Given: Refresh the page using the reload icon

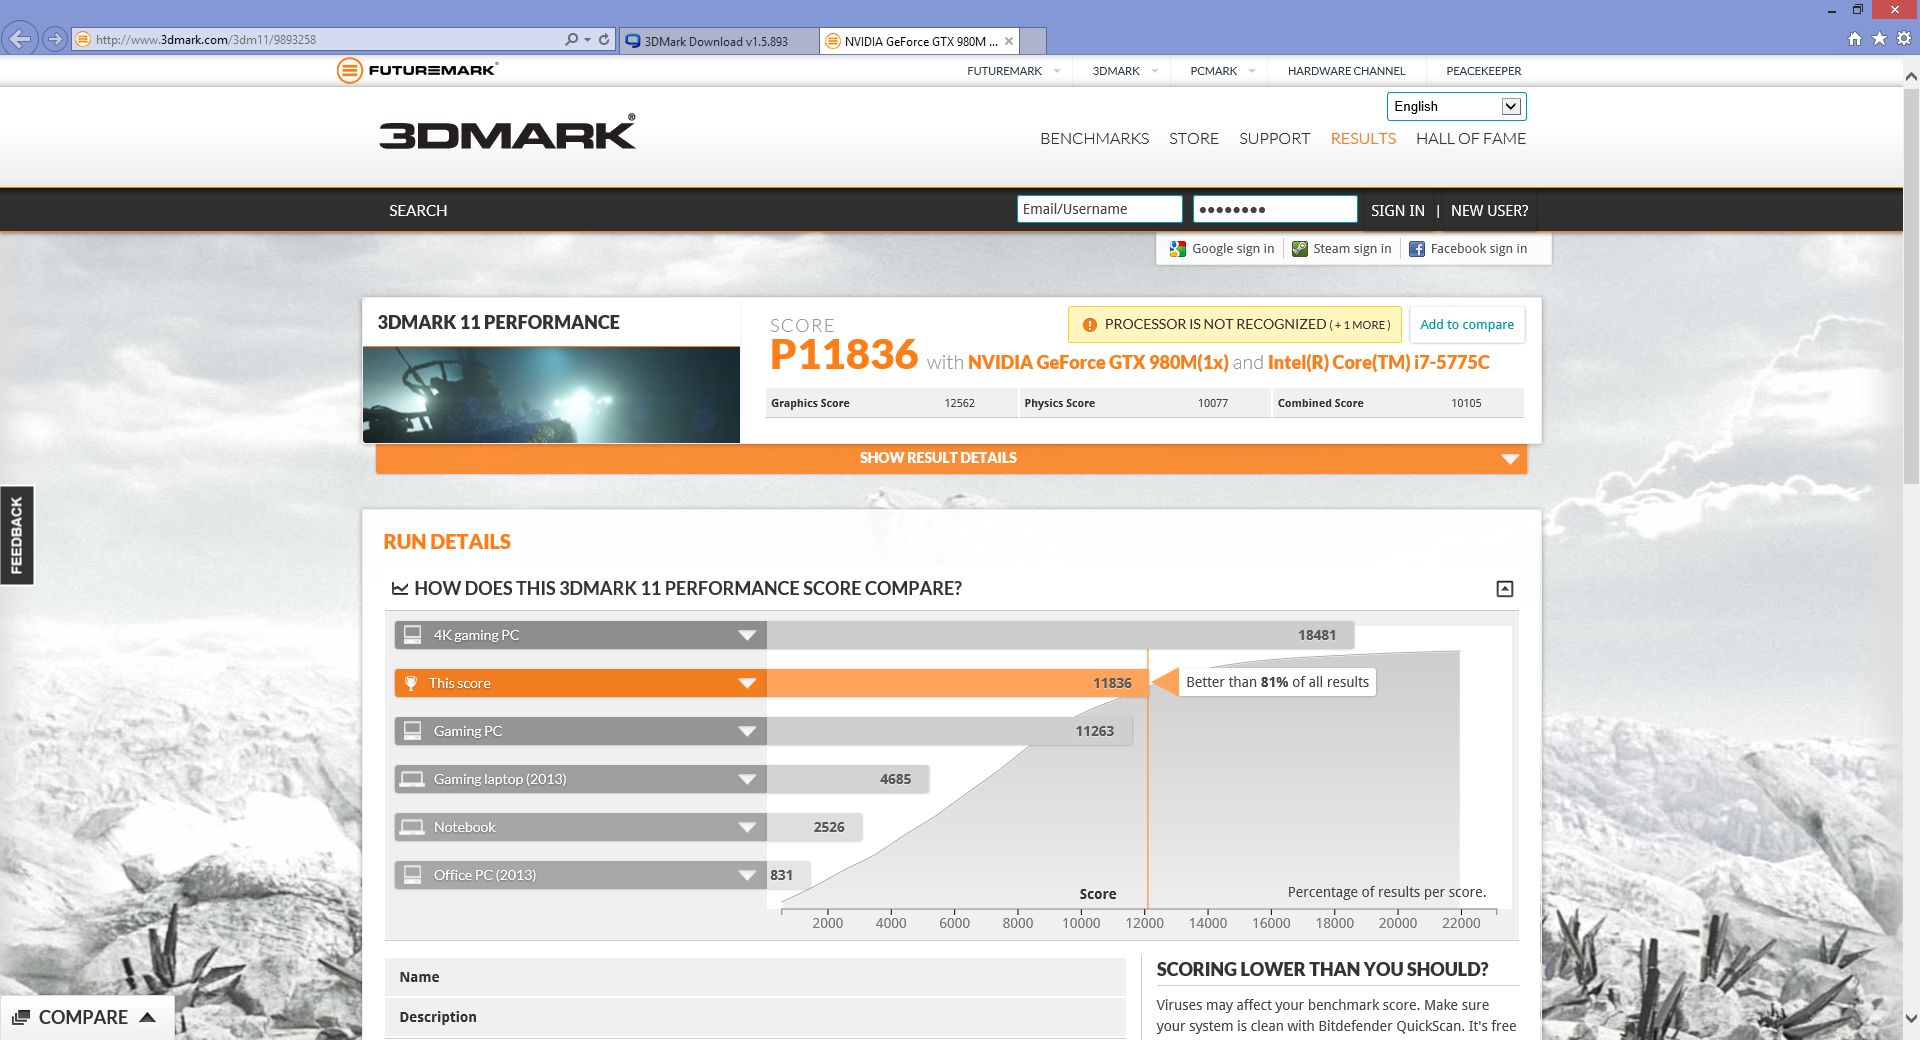Looking at the screenshot, I should [604, 39].
